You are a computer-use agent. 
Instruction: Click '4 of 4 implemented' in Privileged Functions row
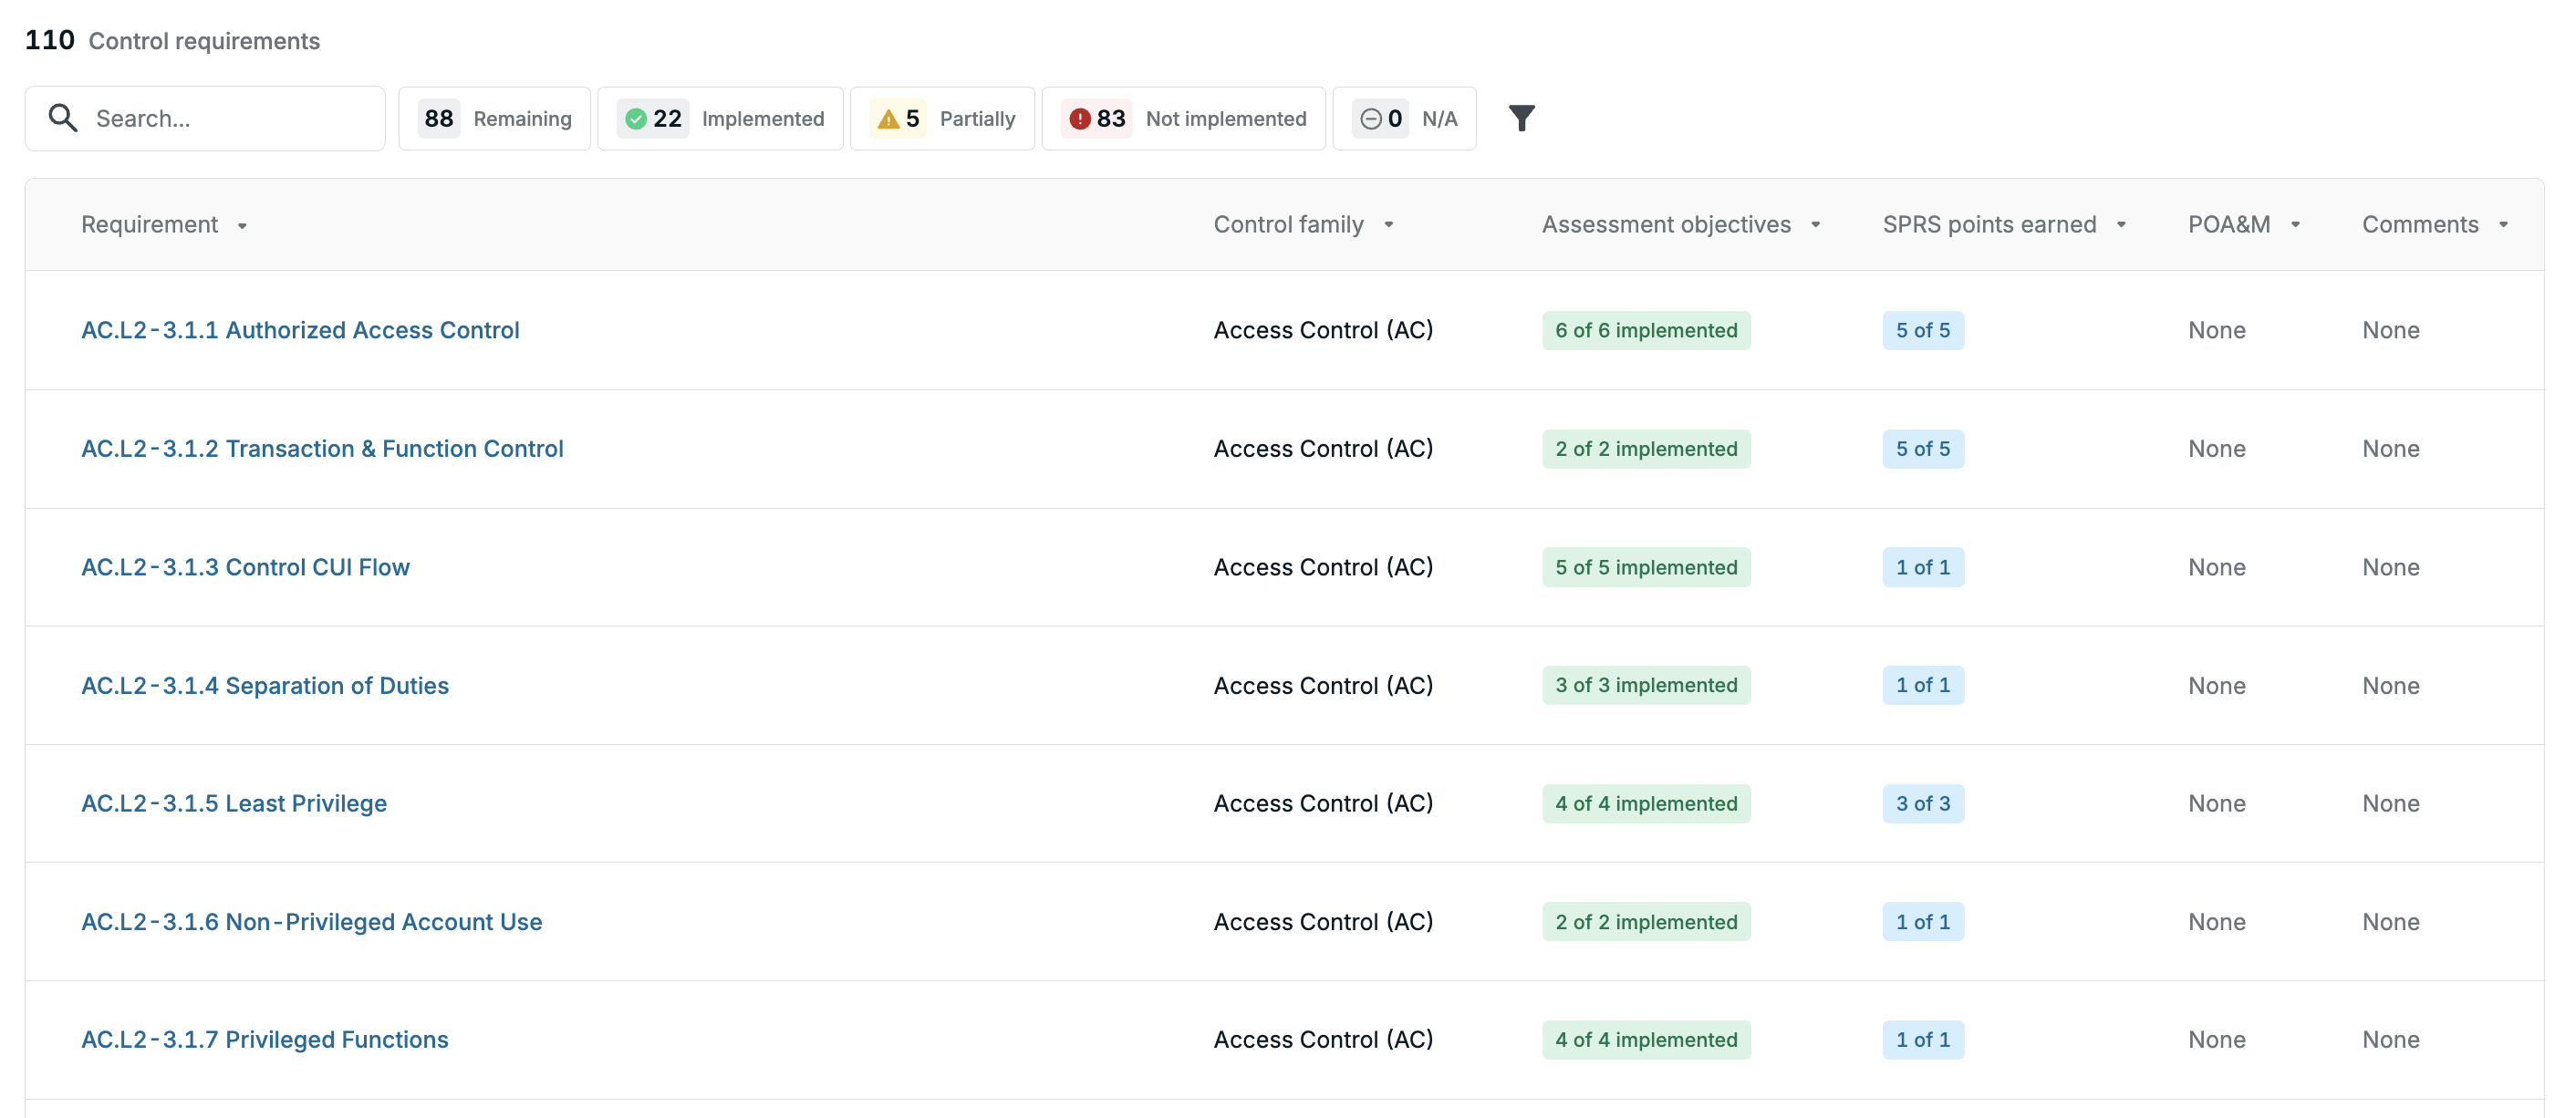pos(1646,1039)
